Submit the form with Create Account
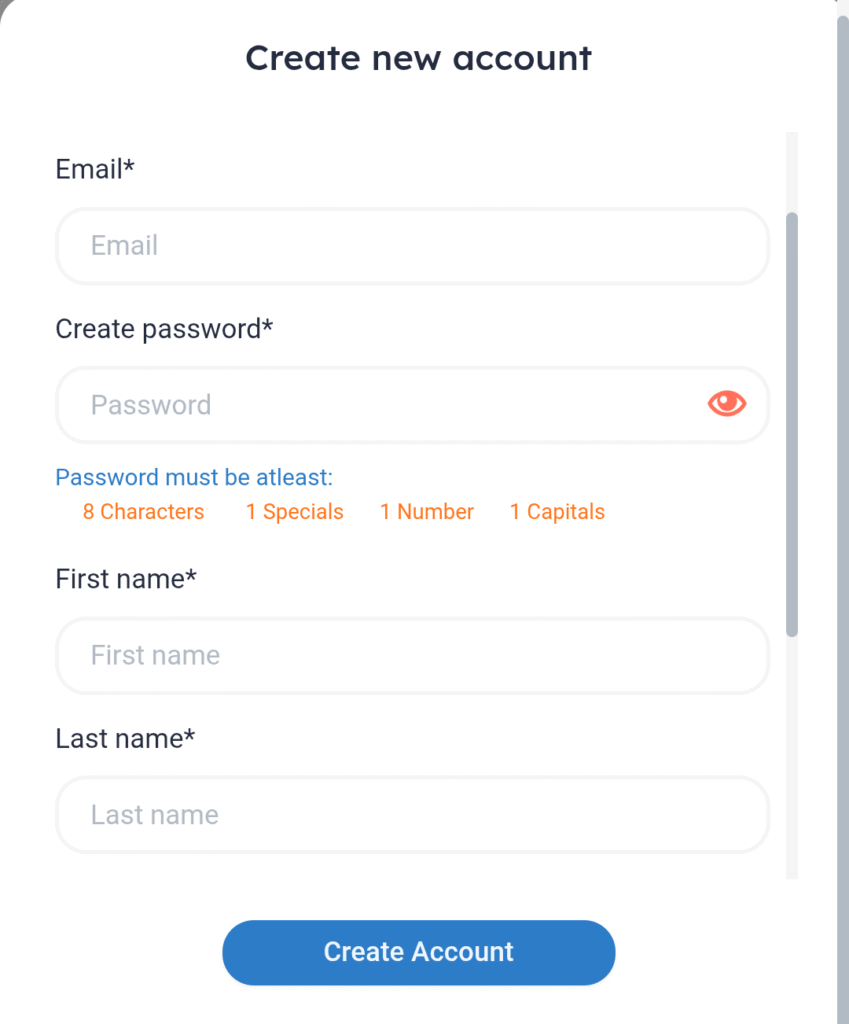The height and width of the screenshot is (1024, 849). pyautogui.click(x=419, y=952)
